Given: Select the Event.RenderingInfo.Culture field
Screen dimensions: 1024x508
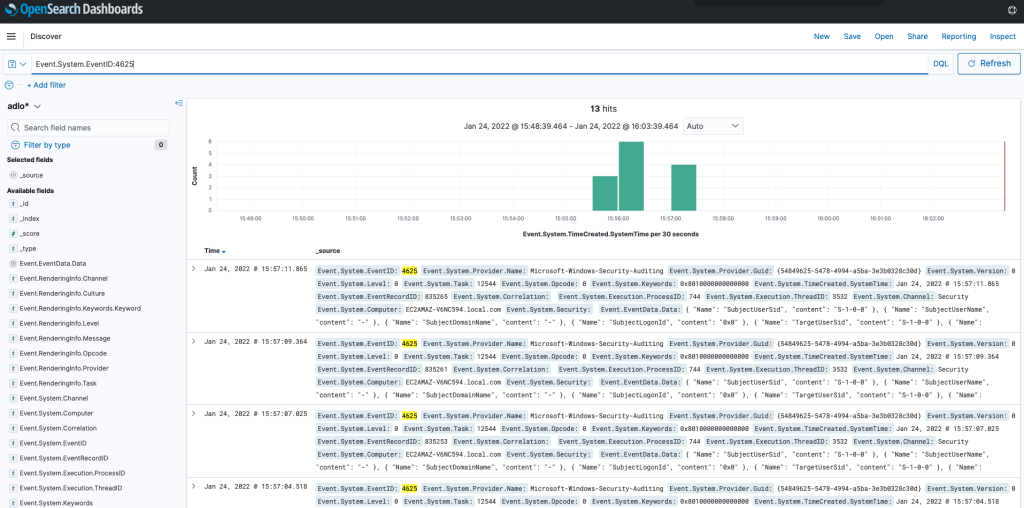Looking at the screenshot, I should coord(62,294).
